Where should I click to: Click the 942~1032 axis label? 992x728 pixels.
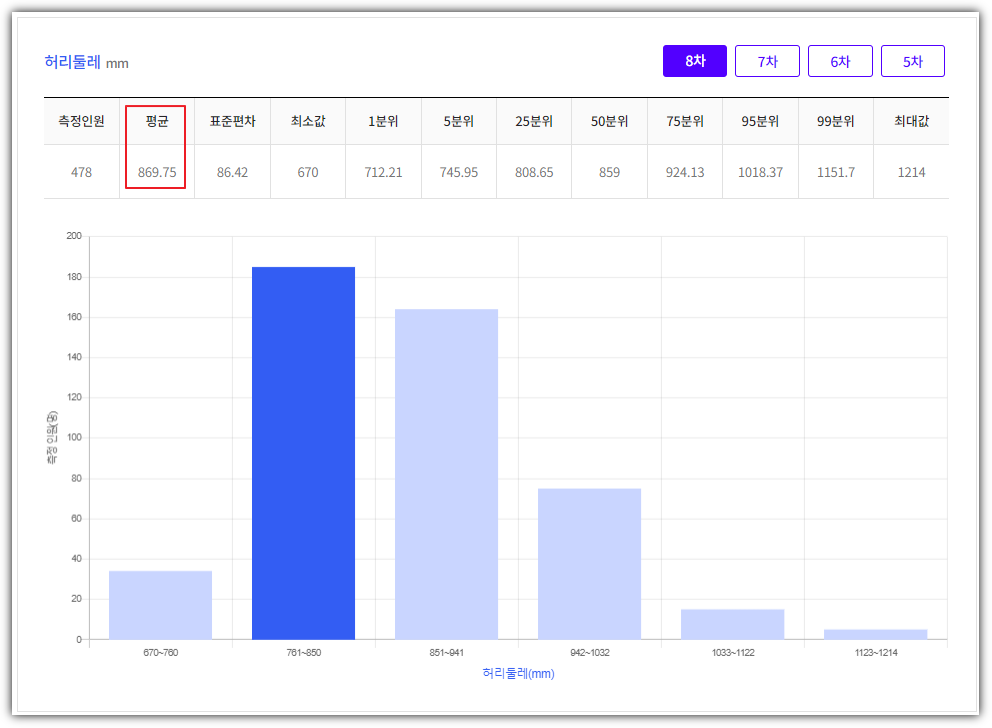(x=590, y=653)
